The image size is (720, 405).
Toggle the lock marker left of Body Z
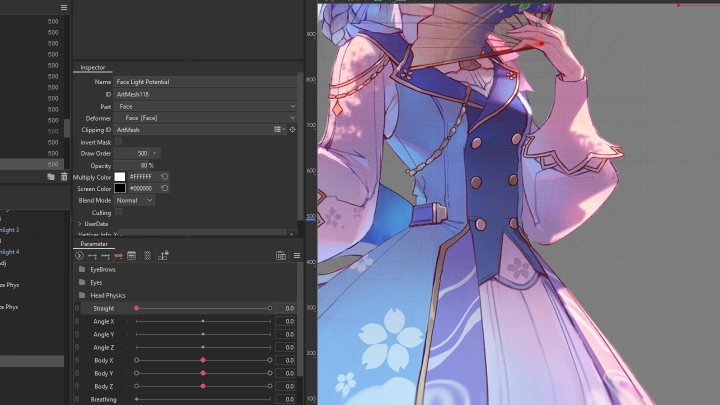coord(77,386)
